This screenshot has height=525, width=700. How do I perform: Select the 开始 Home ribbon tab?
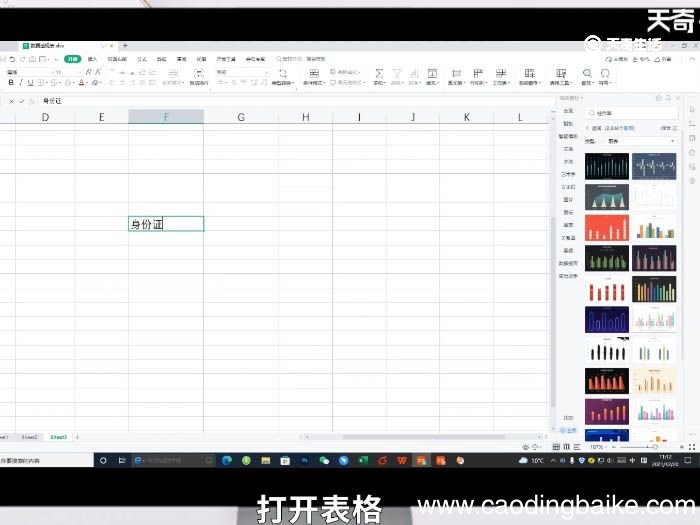tap(72, 59)
